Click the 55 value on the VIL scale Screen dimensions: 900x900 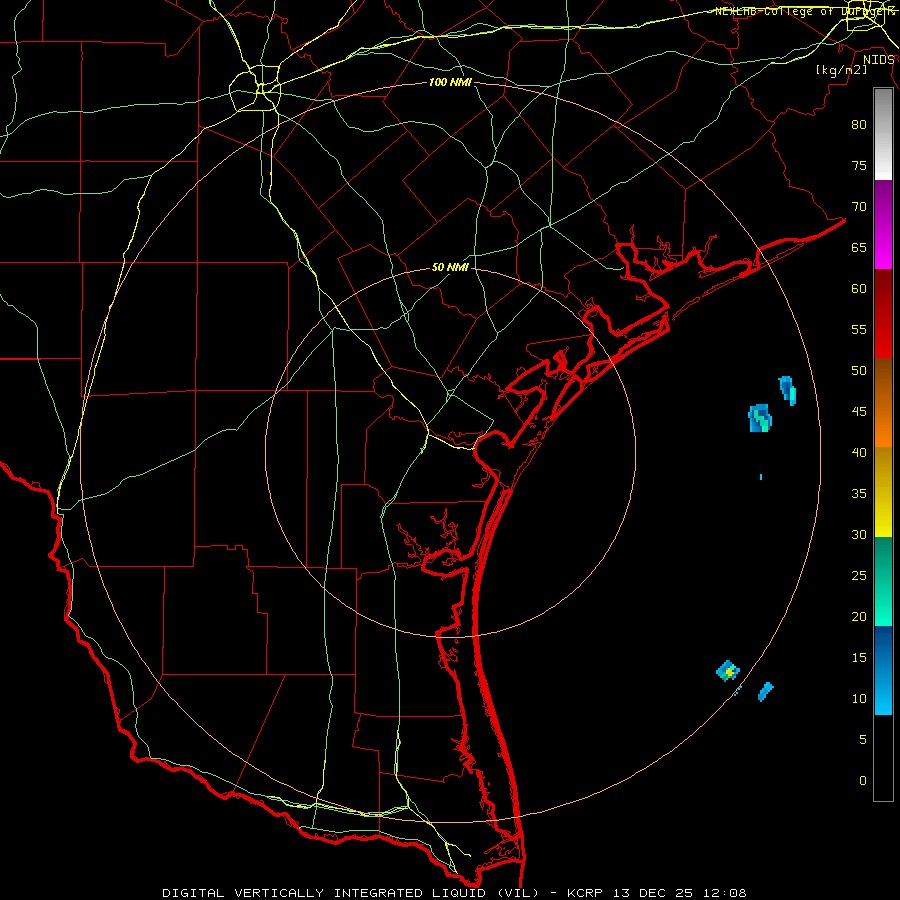coord(859,329)
